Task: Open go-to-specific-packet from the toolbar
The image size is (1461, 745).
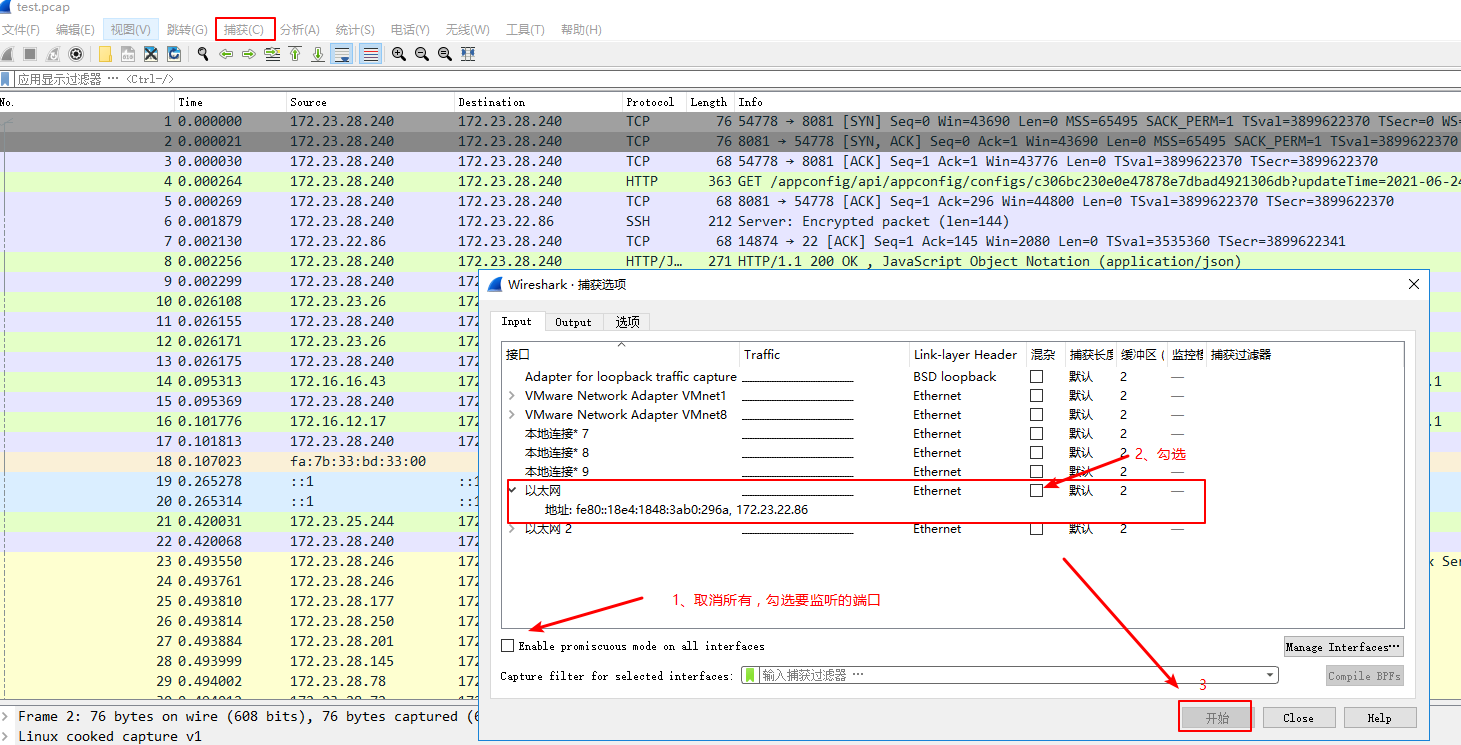Action: [272, 54]
